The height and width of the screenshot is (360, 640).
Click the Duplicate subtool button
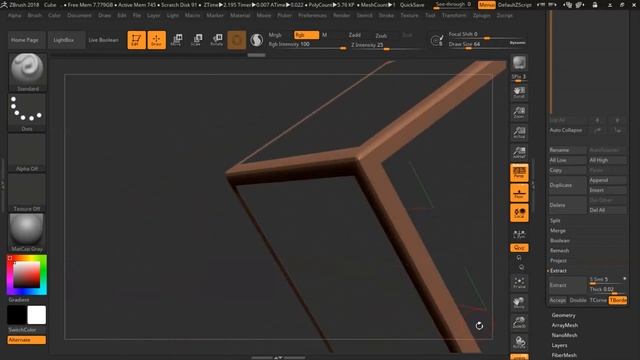[567, 185]
